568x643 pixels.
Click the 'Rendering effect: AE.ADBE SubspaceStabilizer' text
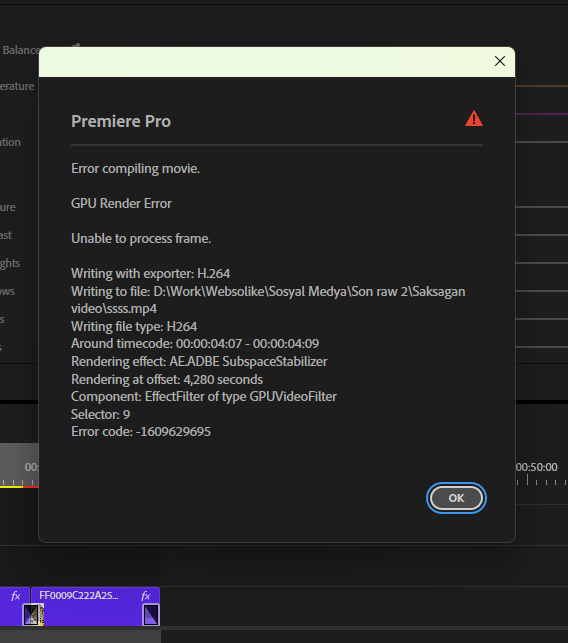tap(199, 362)
